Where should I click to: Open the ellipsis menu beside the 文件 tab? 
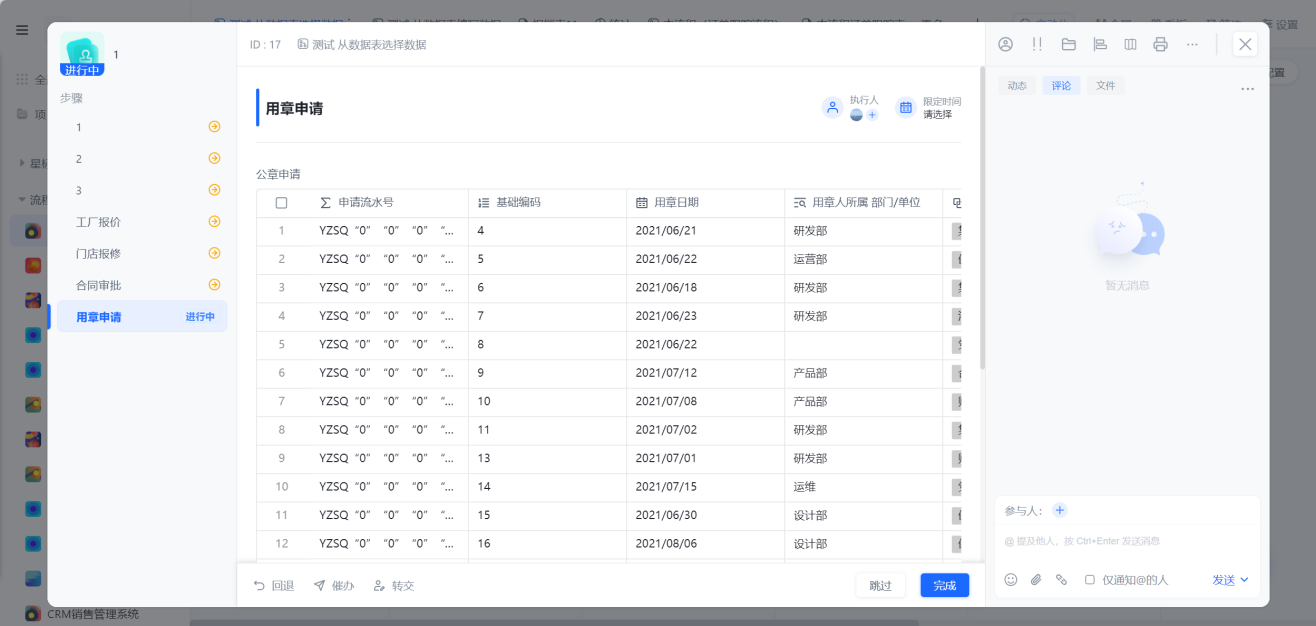pos(1247,89)
